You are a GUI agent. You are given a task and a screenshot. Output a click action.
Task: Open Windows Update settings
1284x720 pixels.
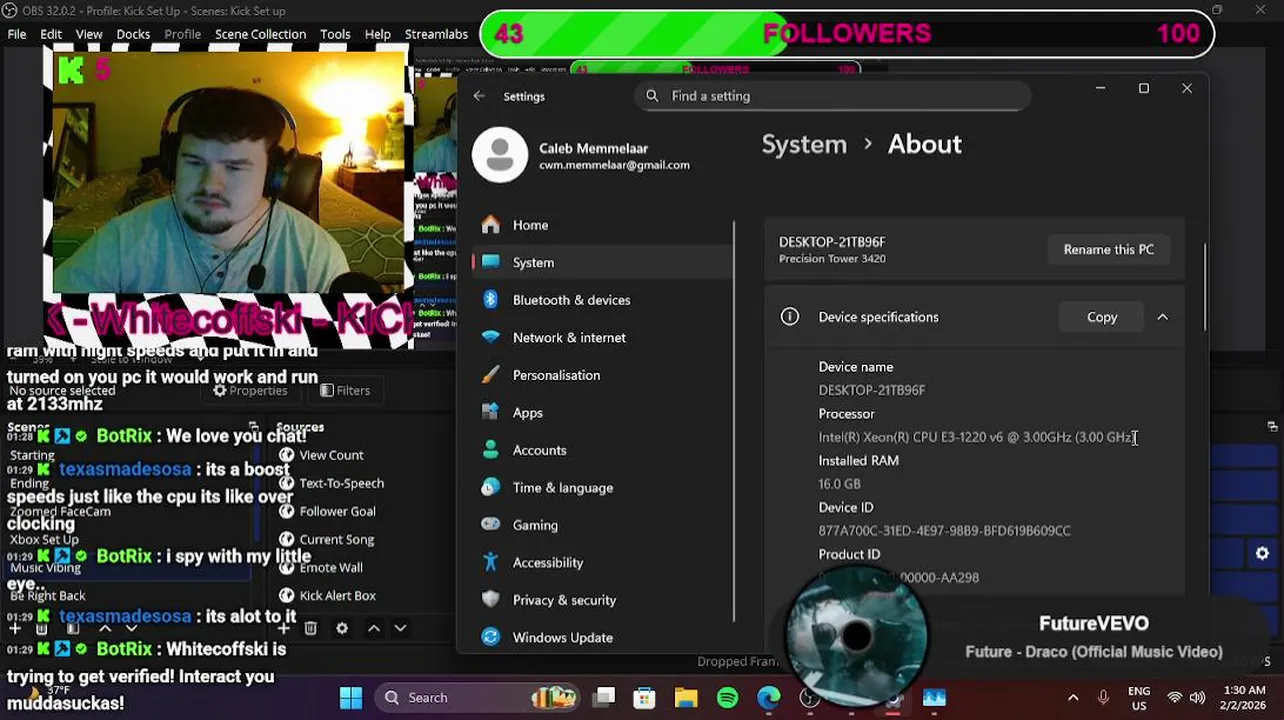pos(603,637)
